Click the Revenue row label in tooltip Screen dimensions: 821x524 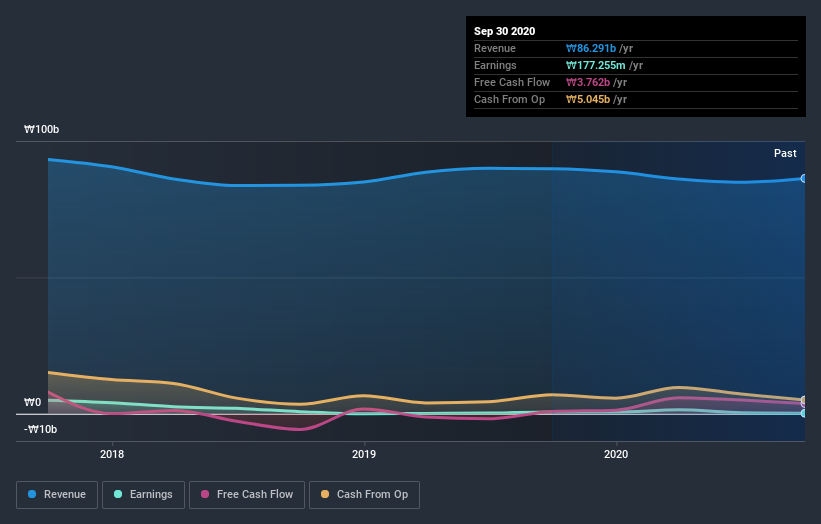pyautogui.click(x=495, y=48)
